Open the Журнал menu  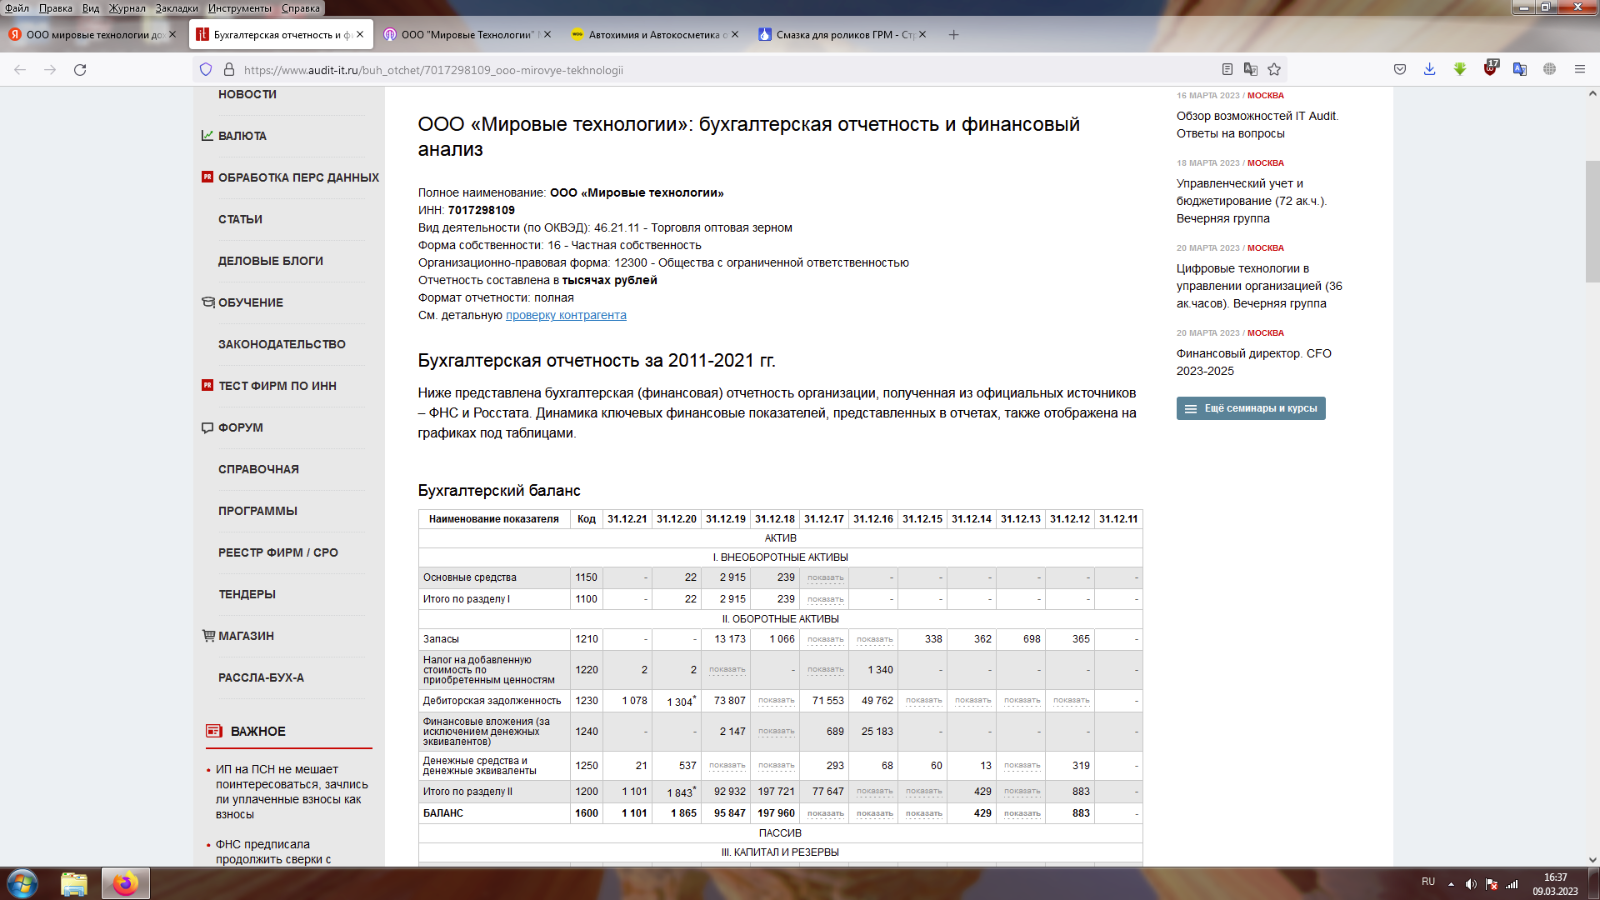[x=127, y=8]
